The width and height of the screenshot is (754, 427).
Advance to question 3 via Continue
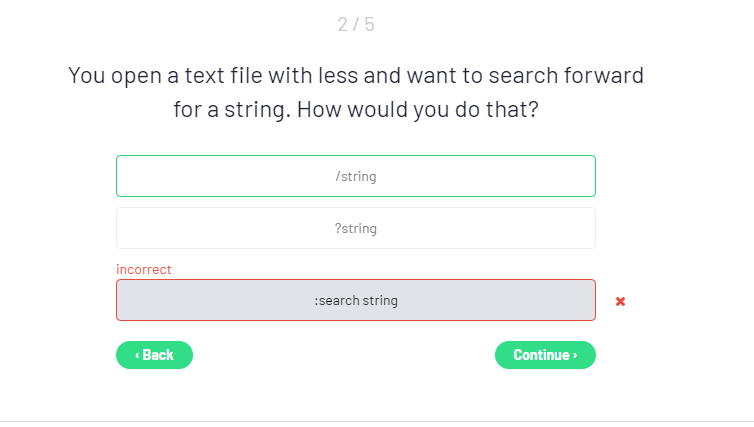point(545,355)
